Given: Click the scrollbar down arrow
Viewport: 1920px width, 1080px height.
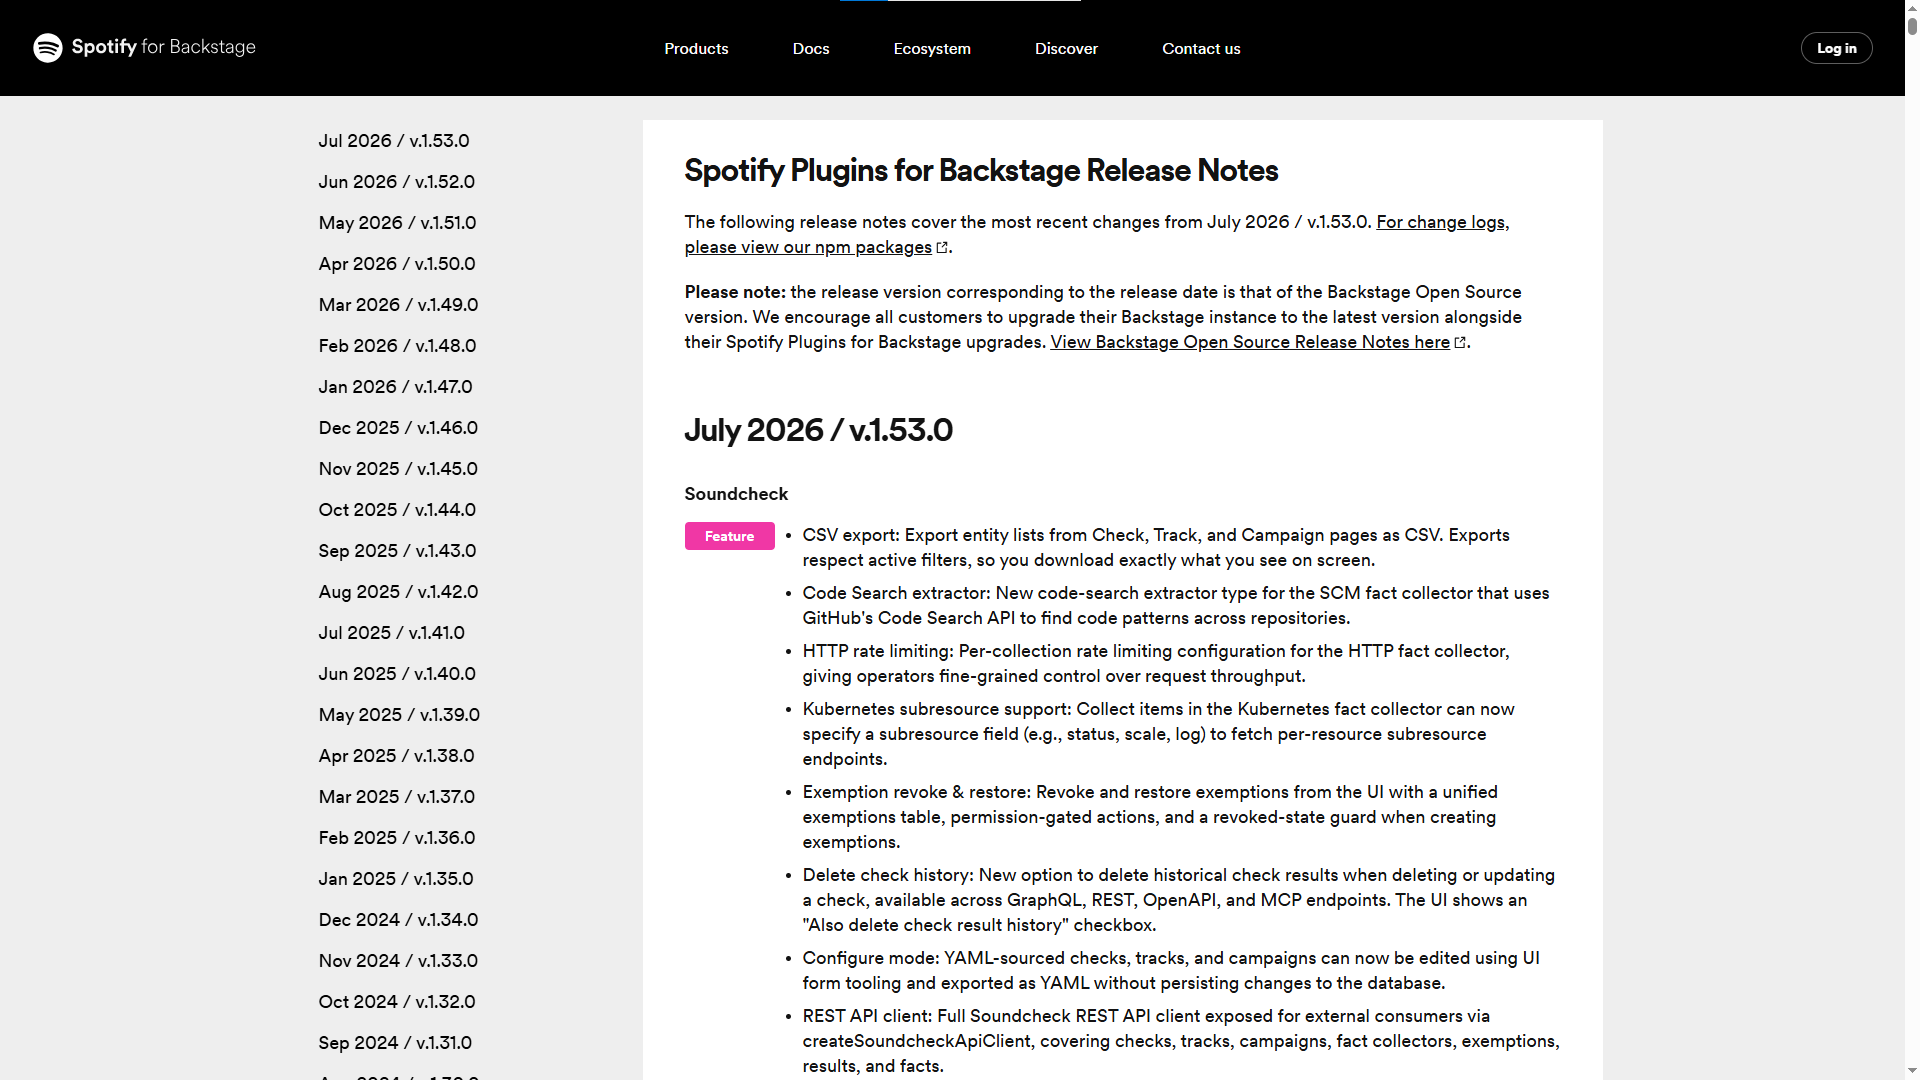Looking at the screenshot, I should click(1912, 1072).
